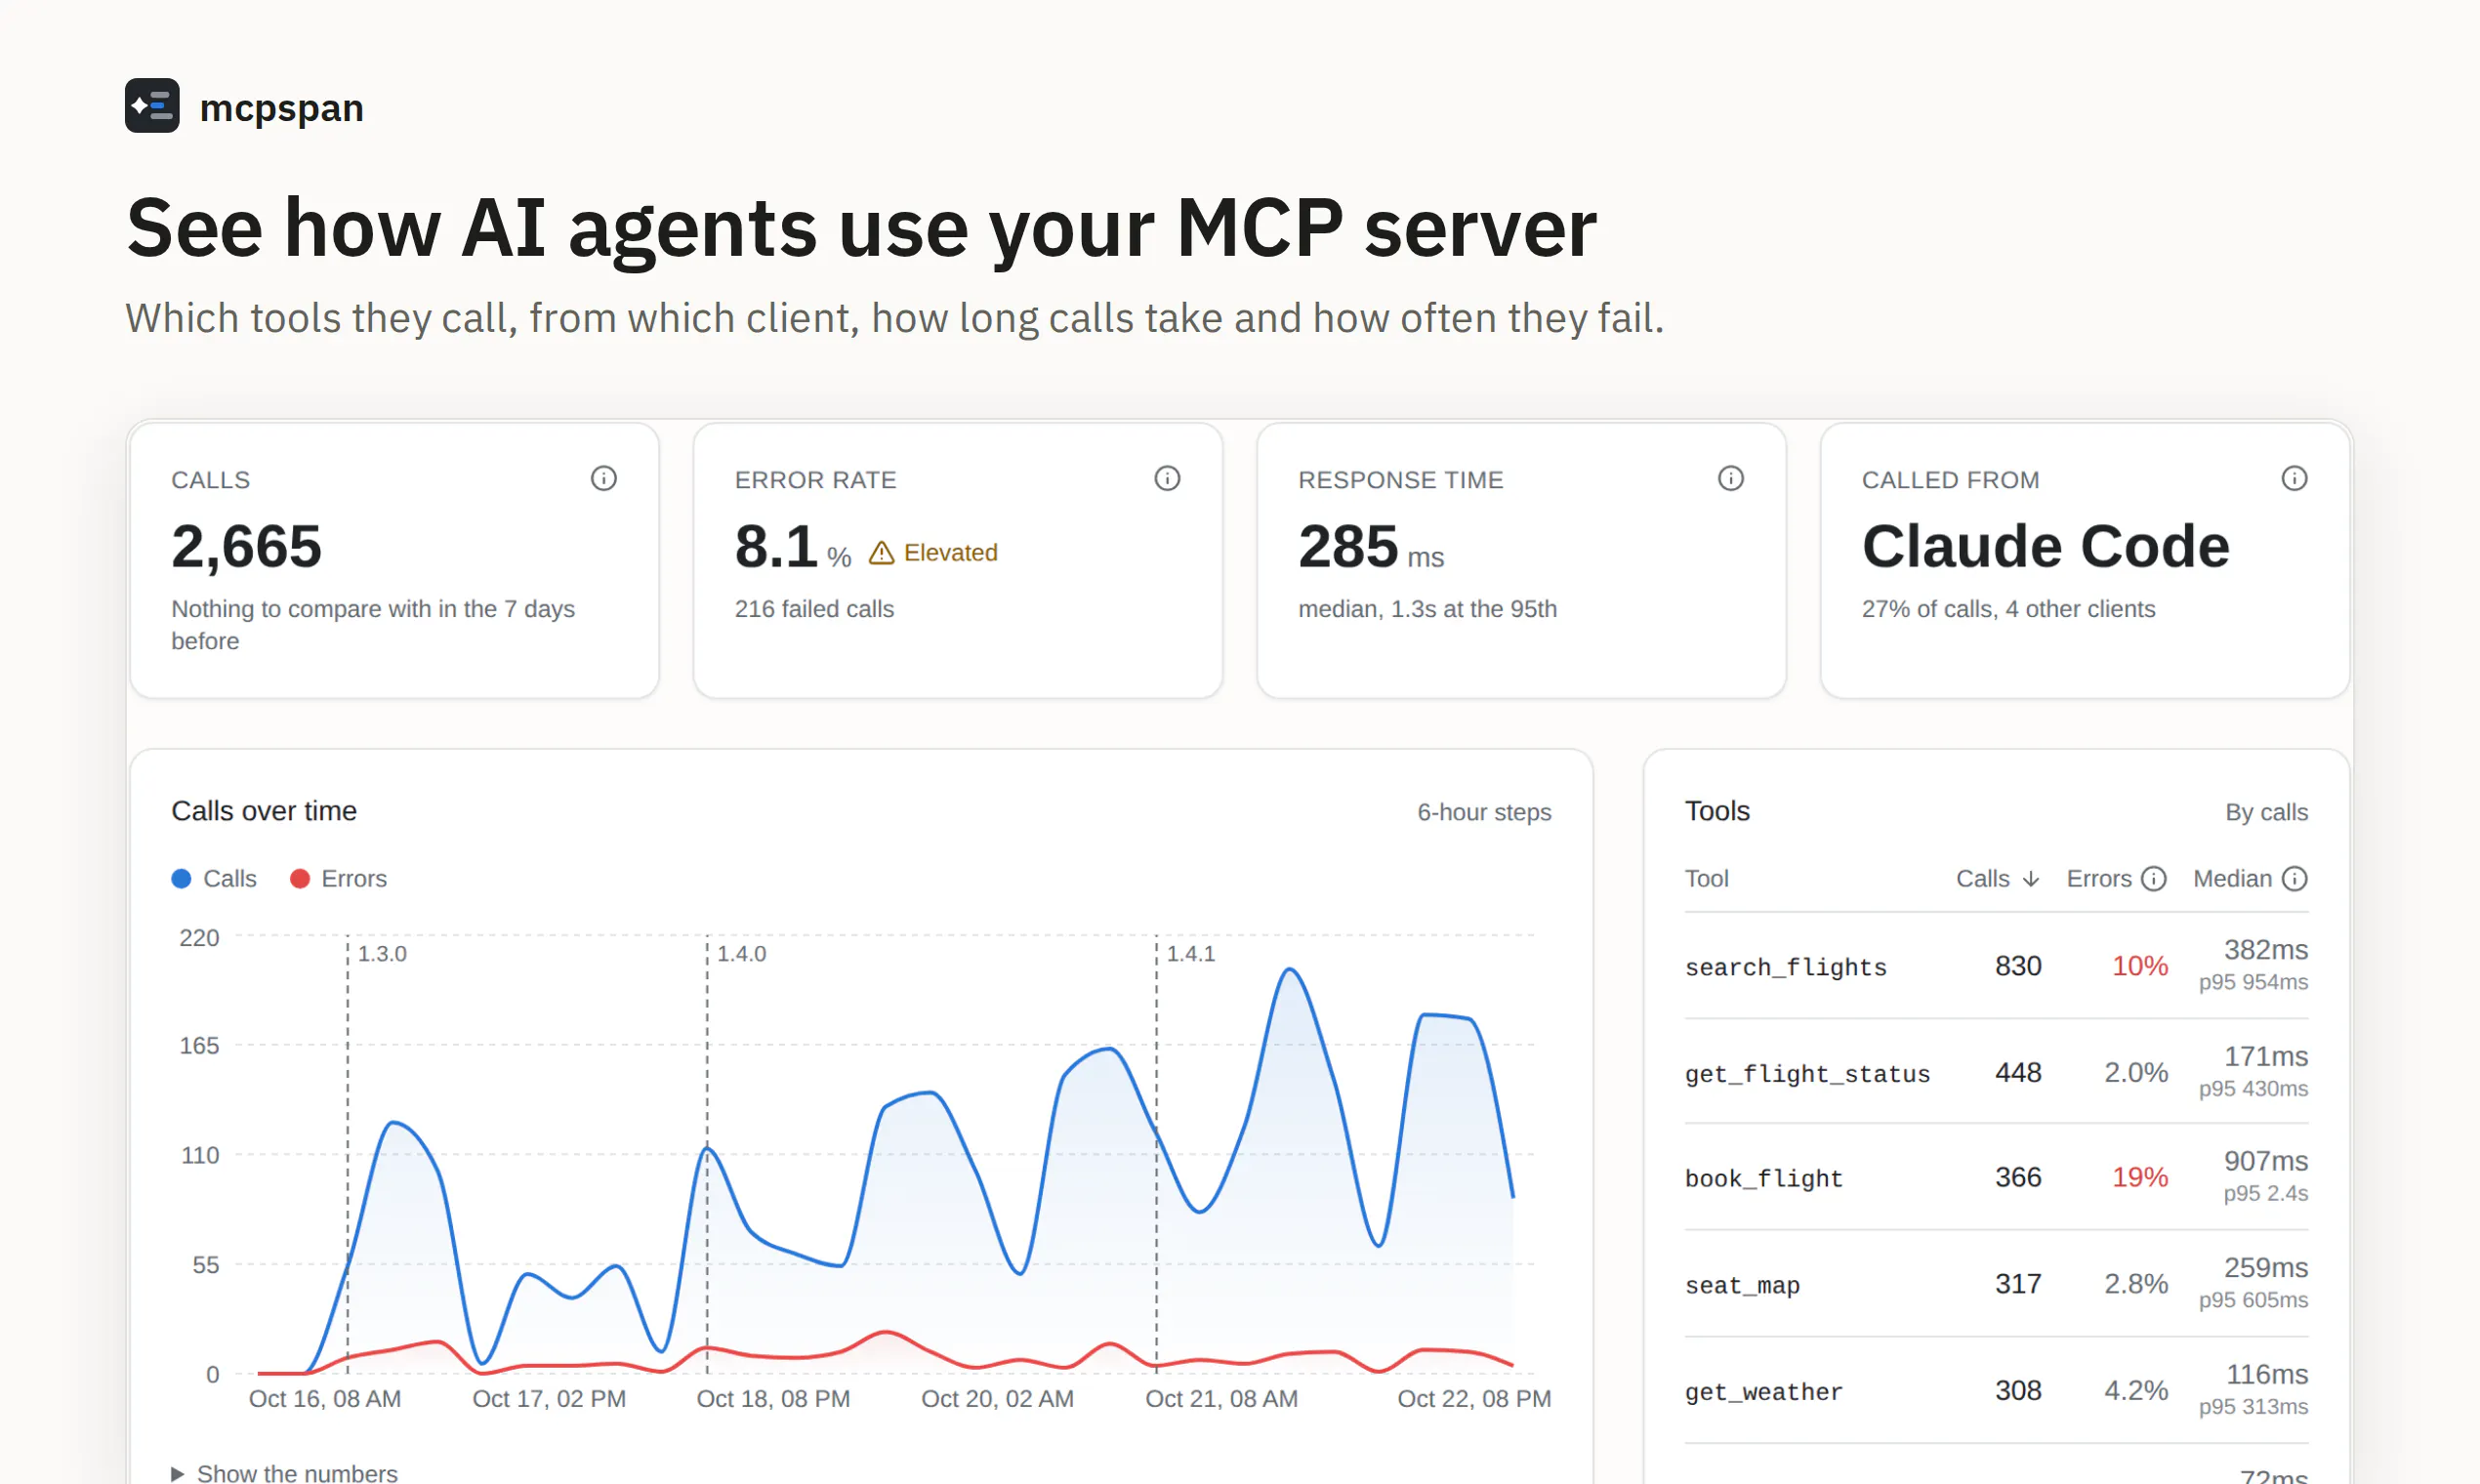Open the seat_map tool row
Image resolution: width=2480 pixels, height=1484 pixels.
coord(1996,1284)
